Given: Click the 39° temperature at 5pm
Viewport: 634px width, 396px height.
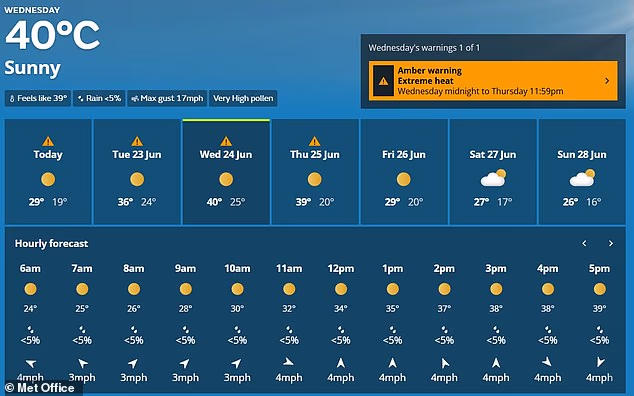Looking at the screenshot, I should (x=600, y=309).
